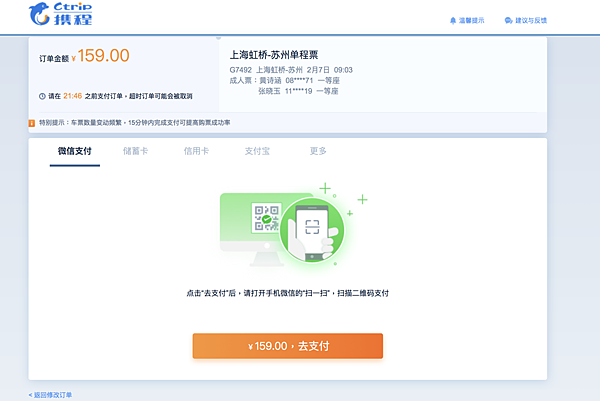The width and height of the screenshot is (600, 401).
Task: Click the 携程 brand text
Action: click(x=73, y=19)
